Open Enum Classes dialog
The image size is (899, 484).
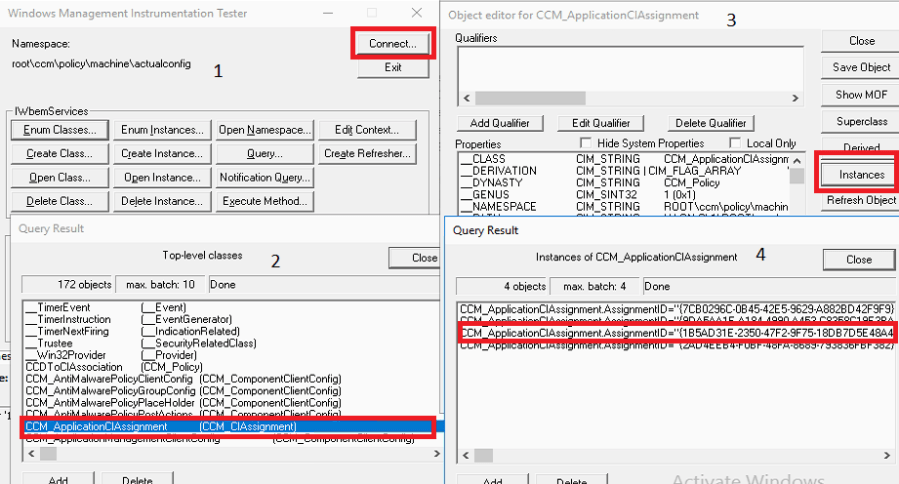tap(60, 130)
